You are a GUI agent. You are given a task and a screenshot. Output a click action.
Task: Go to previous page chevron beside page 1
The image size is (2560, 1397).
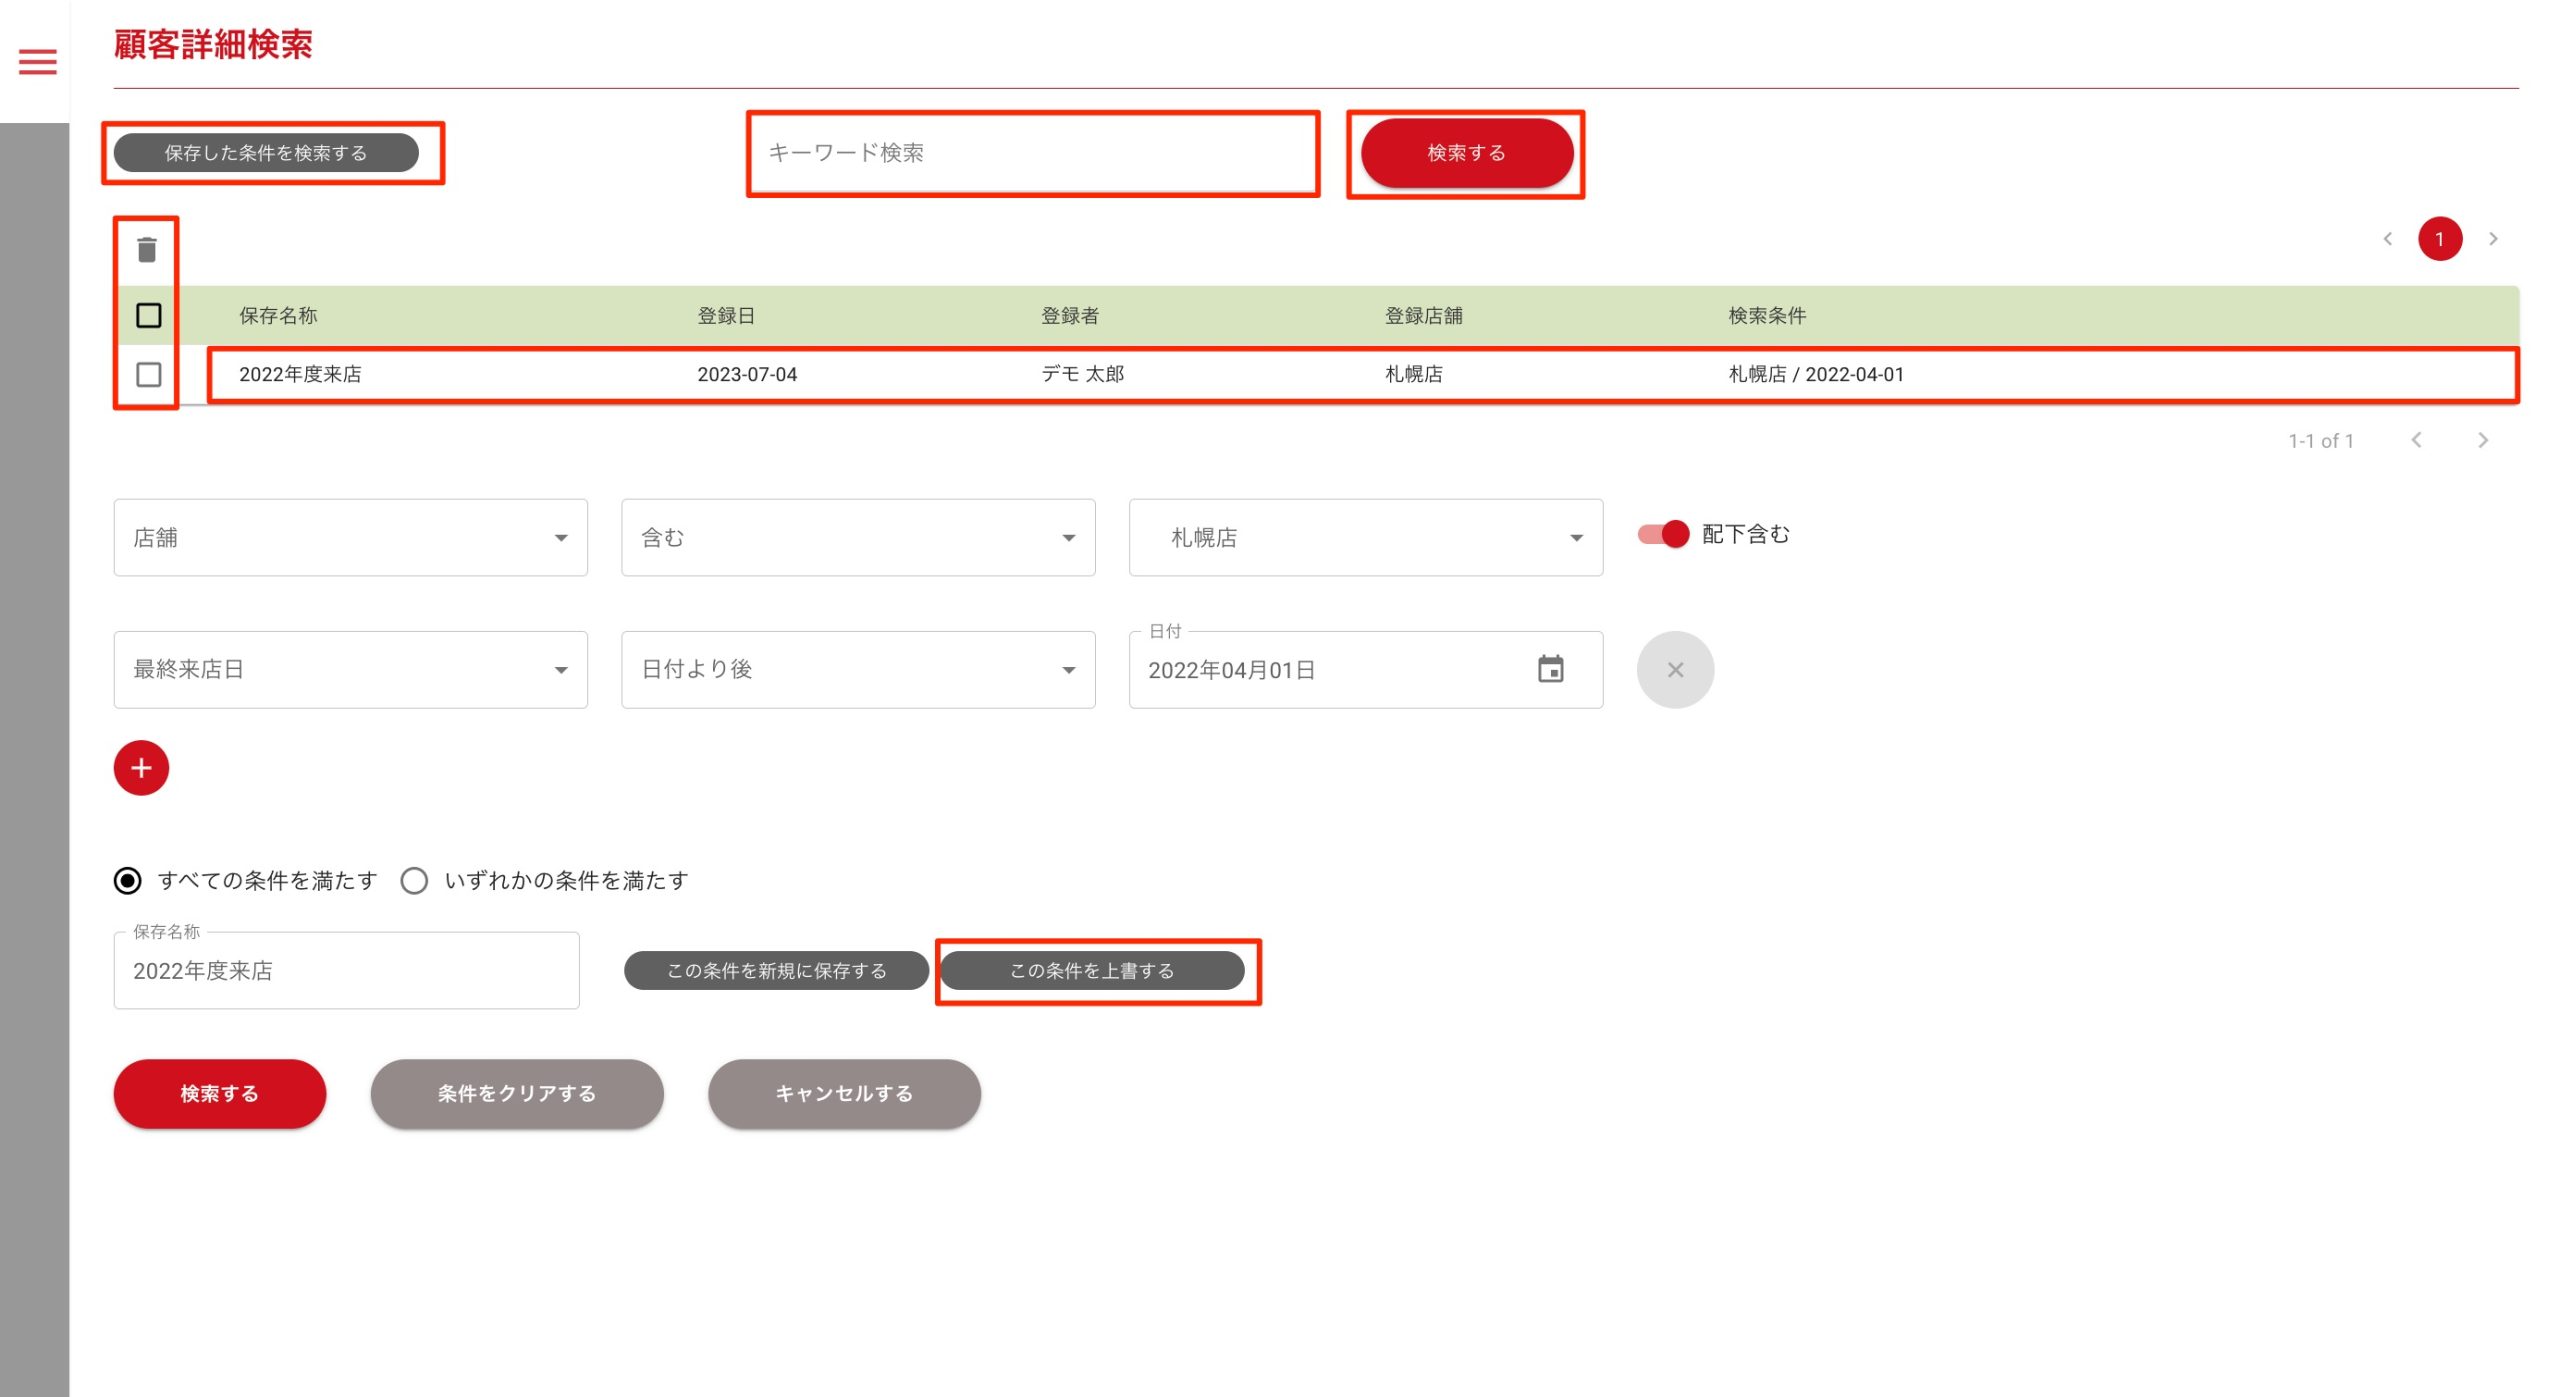pos(2388,239)
